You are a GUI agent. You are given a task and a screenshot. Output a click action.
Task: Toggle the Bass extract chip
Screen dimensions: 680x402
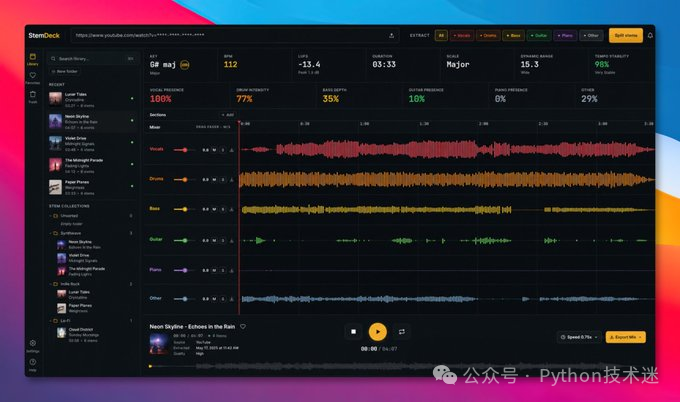pyautogui.click(x=513, y=36)
